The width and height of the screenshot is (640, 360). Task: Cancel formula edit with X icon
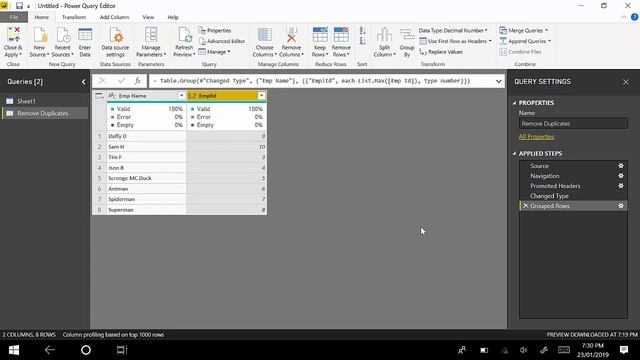(x=102, y=81)
